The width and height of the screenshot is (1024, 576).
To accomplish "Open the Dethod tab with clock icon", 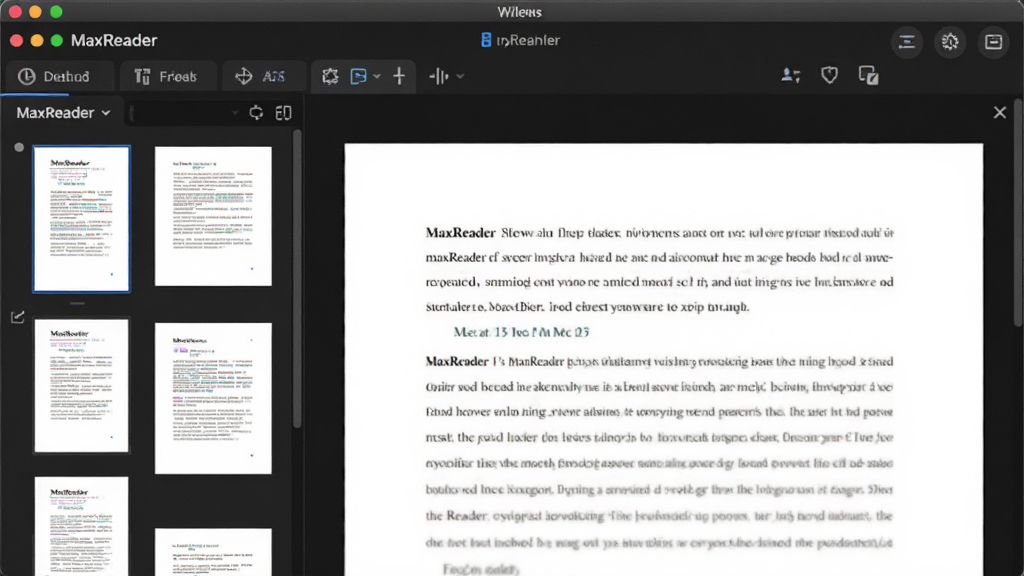I will [59, 76].
